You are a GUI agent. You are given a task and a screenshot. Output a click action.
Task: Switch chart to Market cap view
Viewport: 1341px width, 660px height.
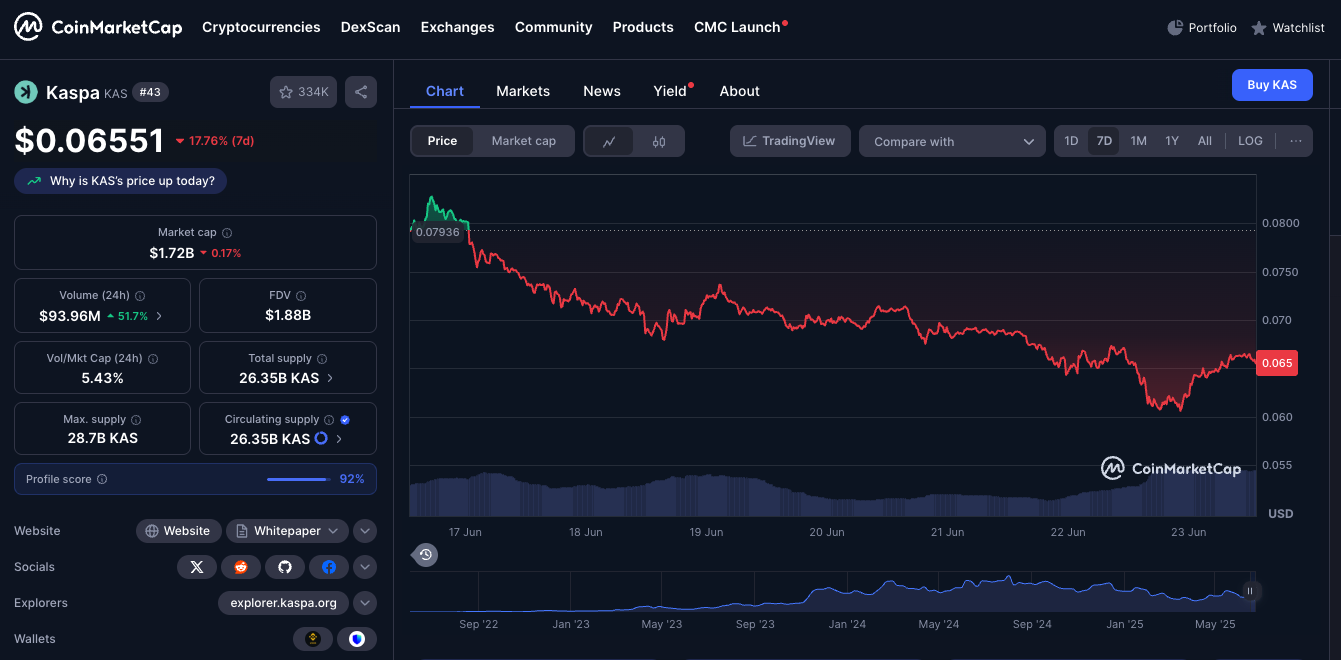click(x=524, y=141)
